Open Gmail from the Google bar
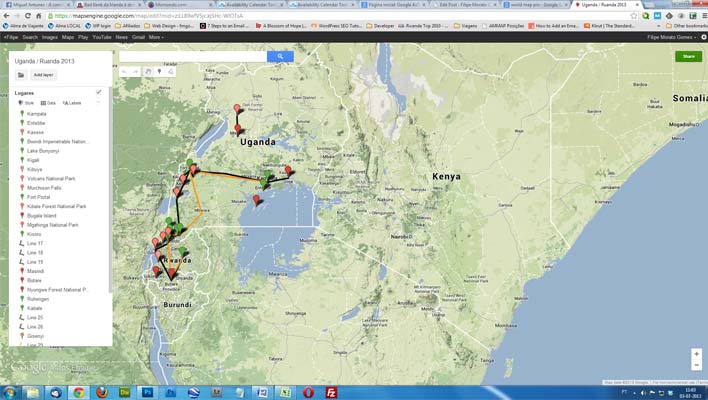Screen dimensions: 708x400 pos(138,37)
